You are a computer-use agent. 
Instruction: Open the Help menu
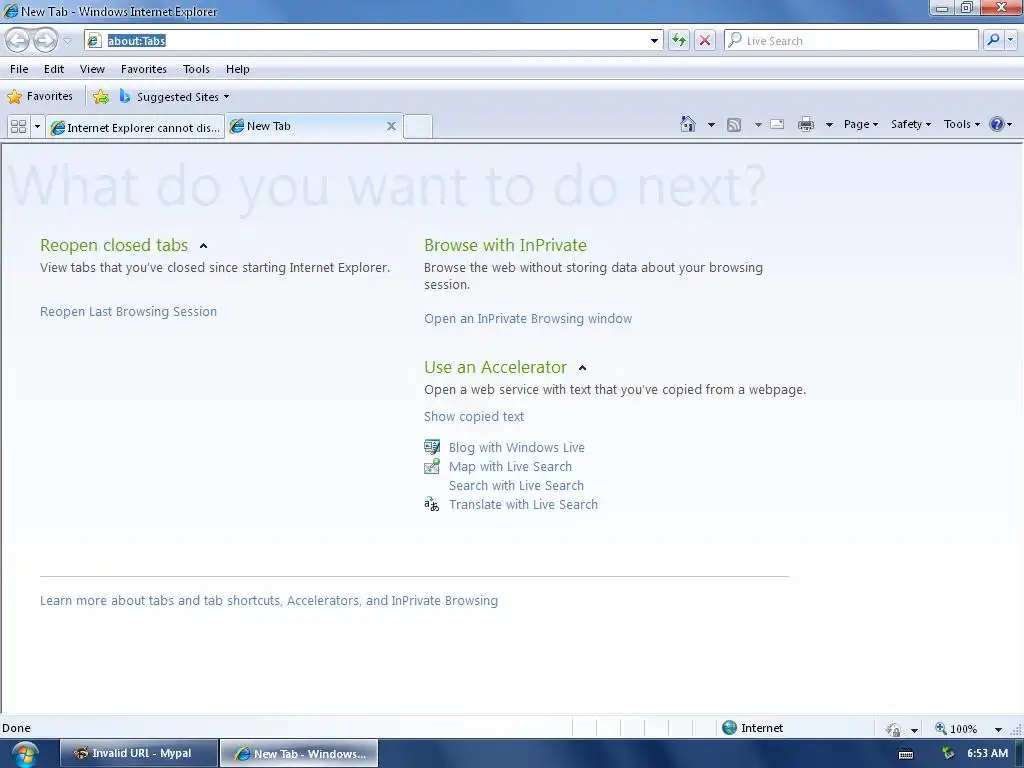[238, 69]
